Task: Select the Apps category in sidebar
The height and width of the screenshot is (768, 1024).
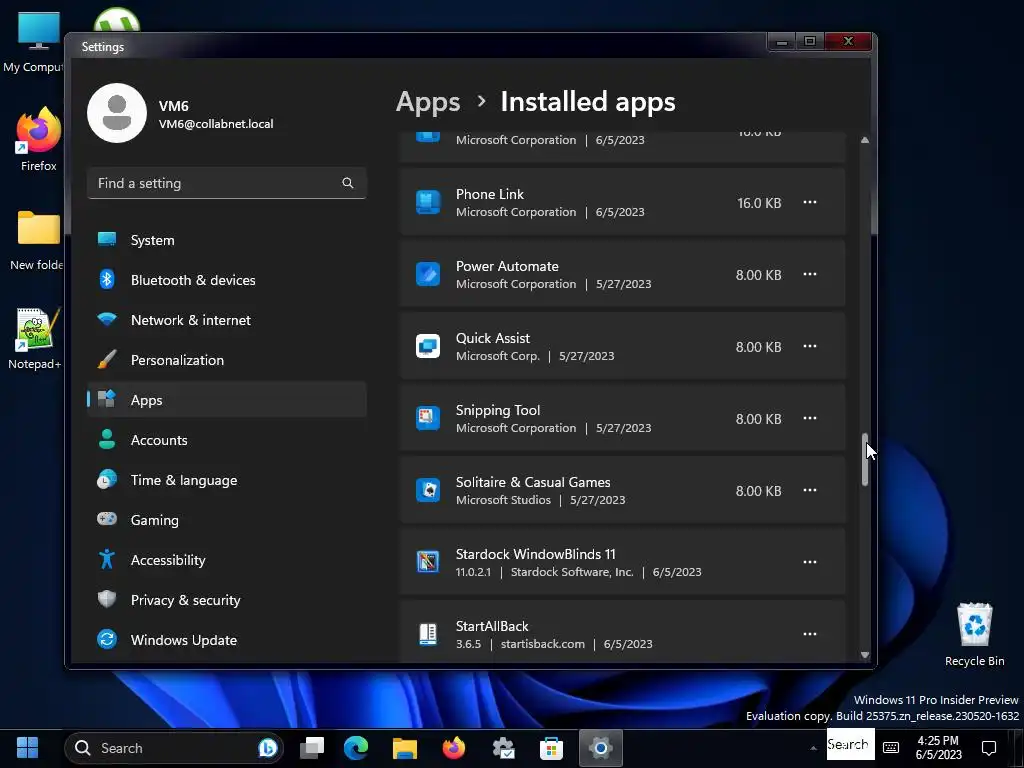Action: [x=227, y=400]
